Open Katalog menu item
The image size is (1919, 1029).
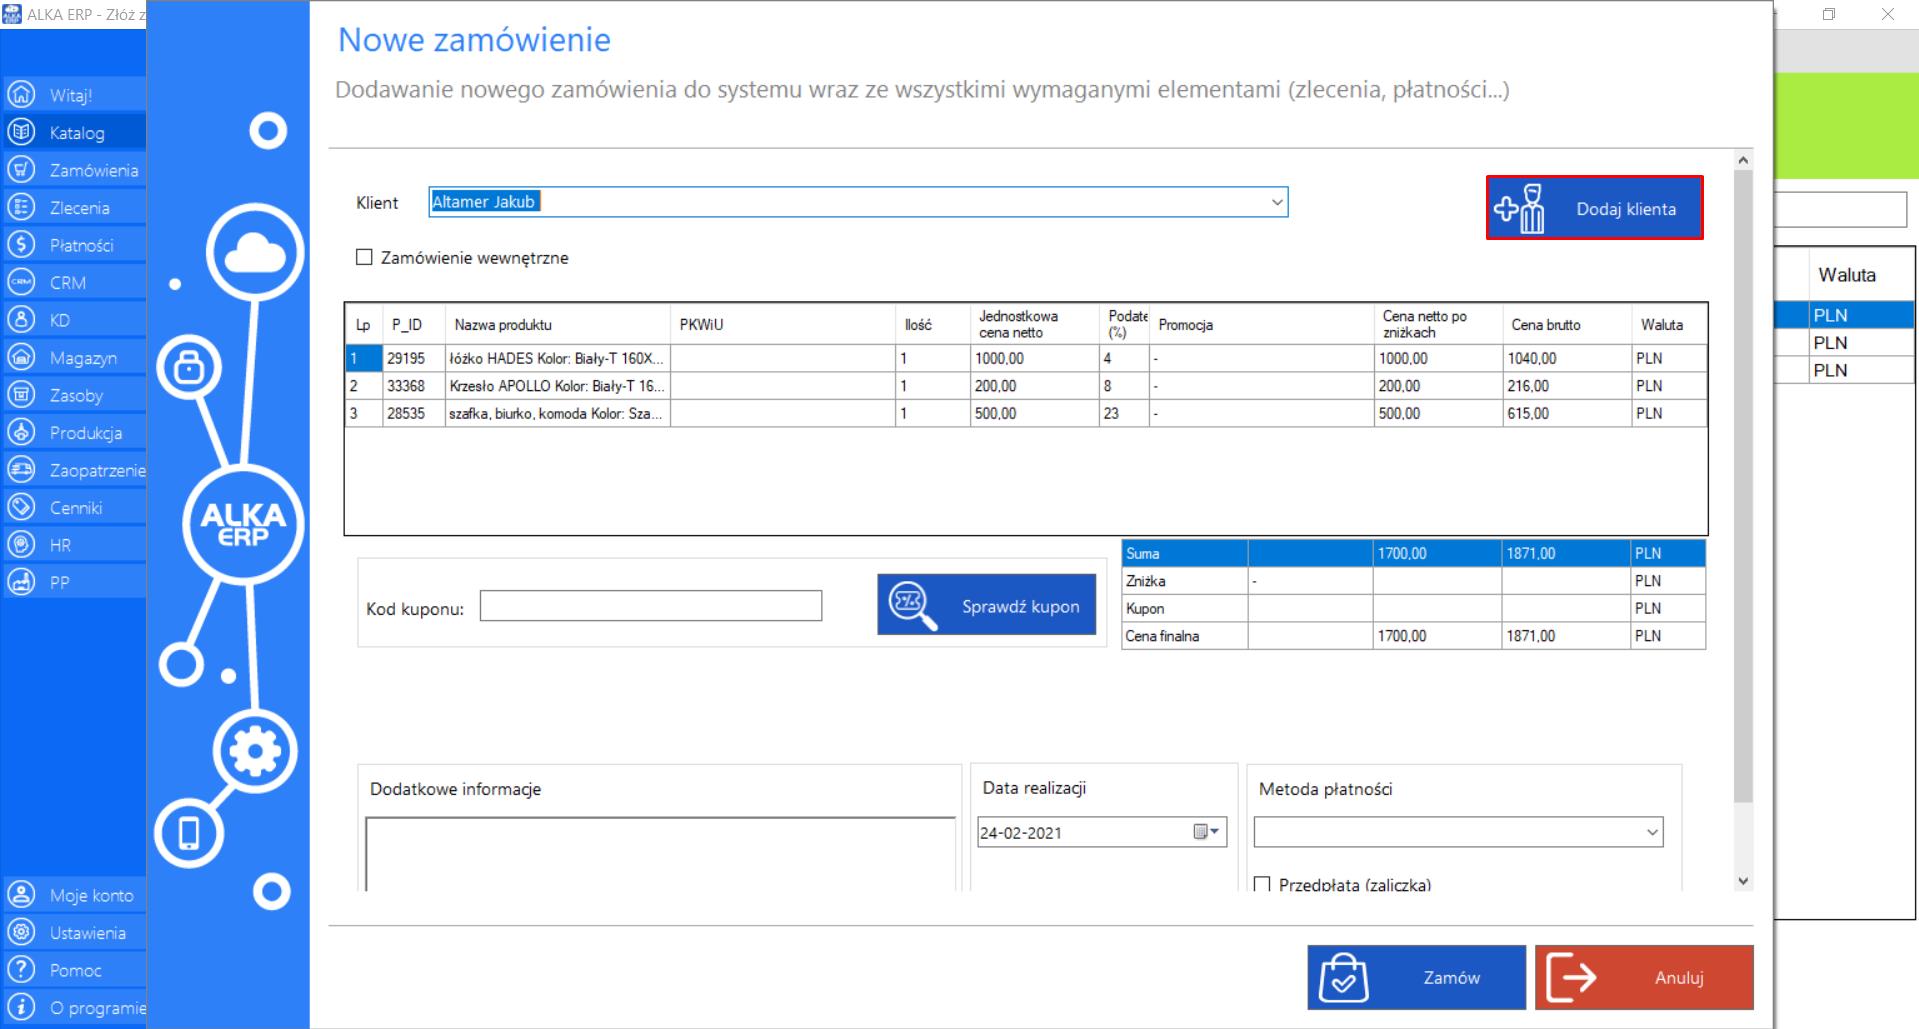pyautogui.click(x=77, y=132)
